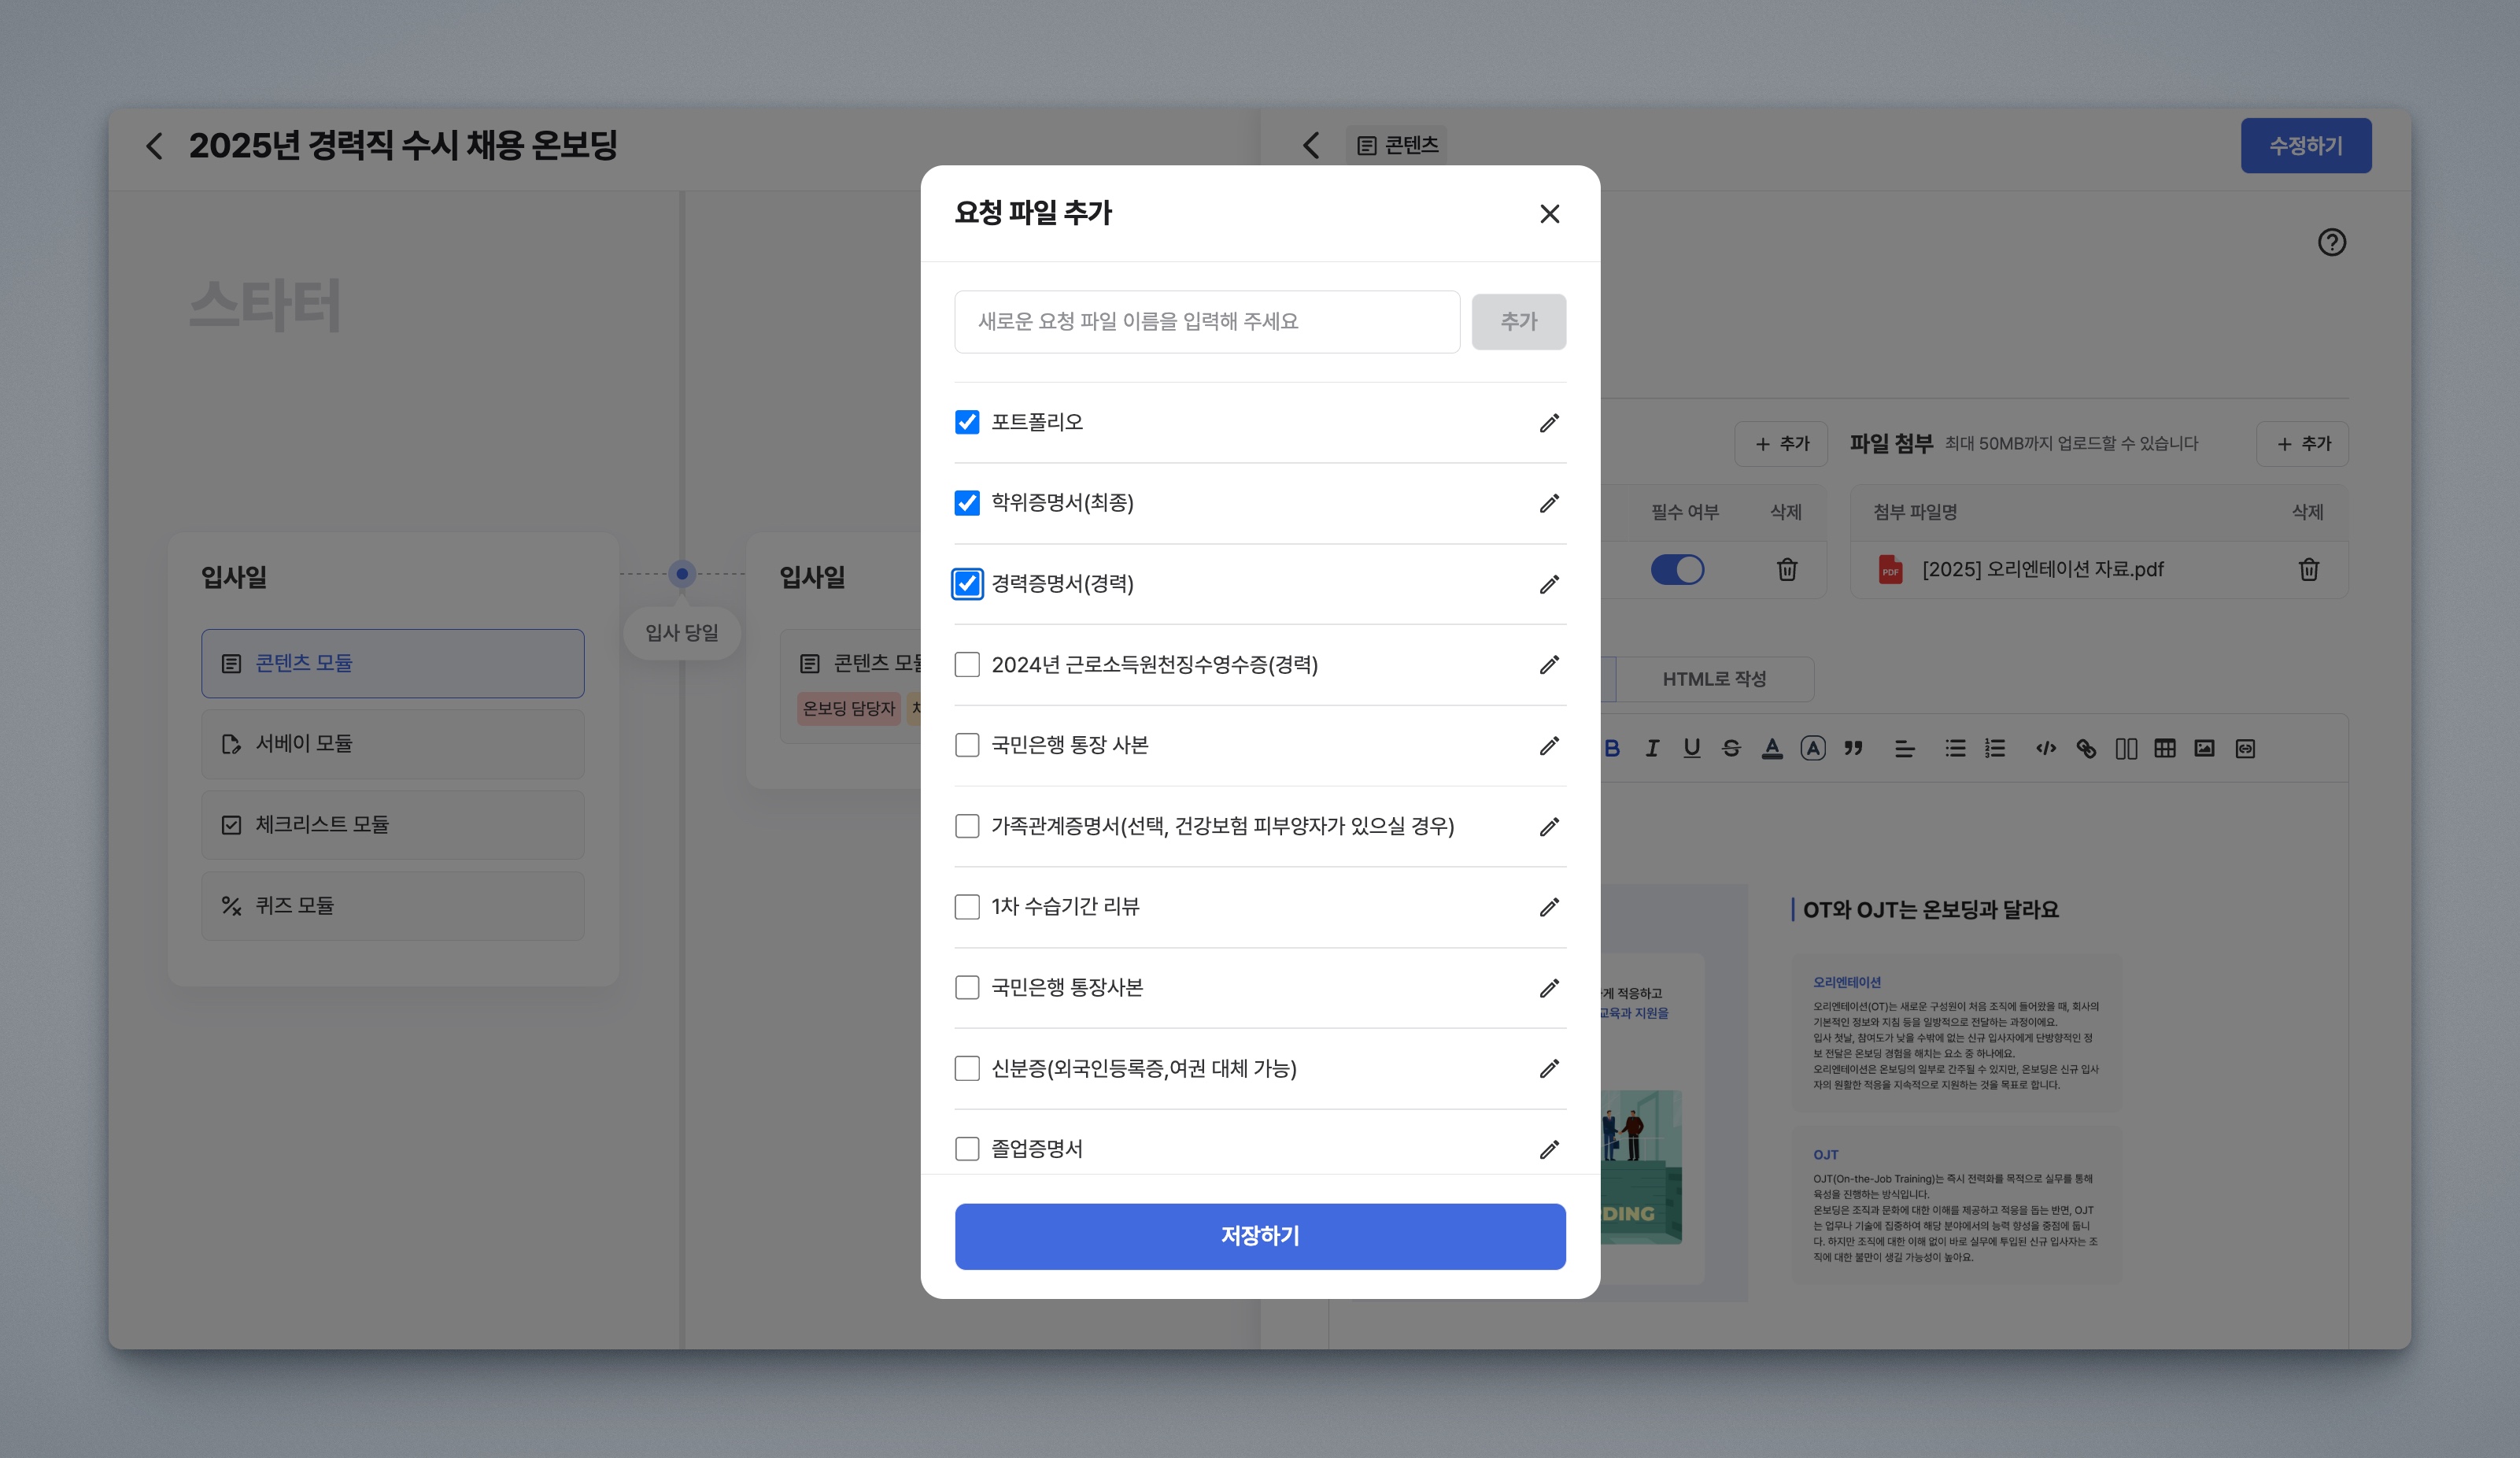Insert a table via editor toolbar
This screenshot has width=2520, height=1458.
tap(2165, 748)
